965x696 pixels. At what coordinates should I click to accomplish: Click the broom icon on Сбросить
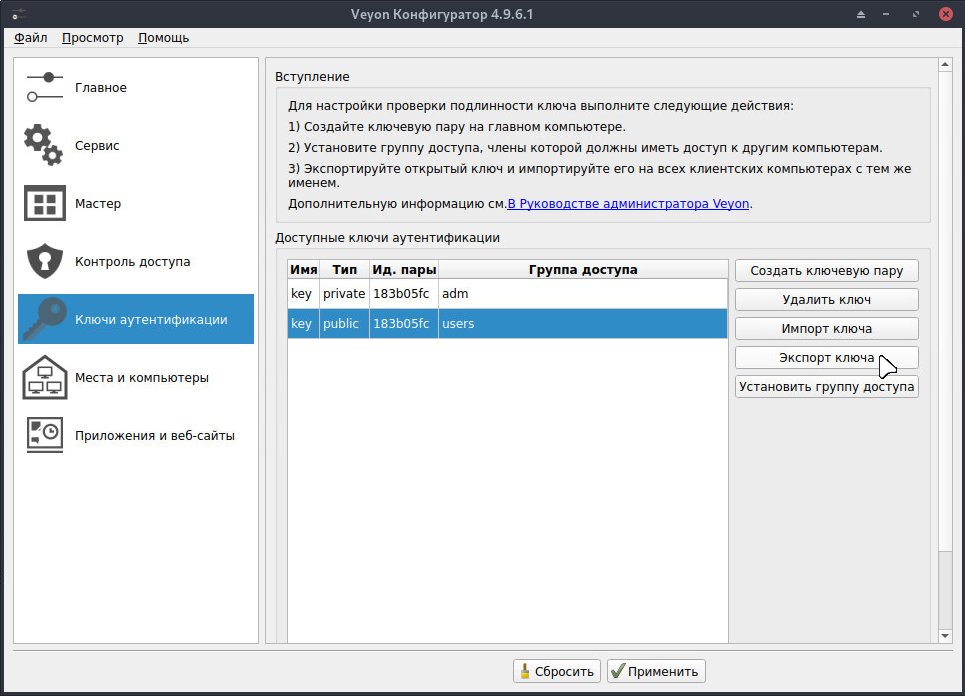[525, 671]
